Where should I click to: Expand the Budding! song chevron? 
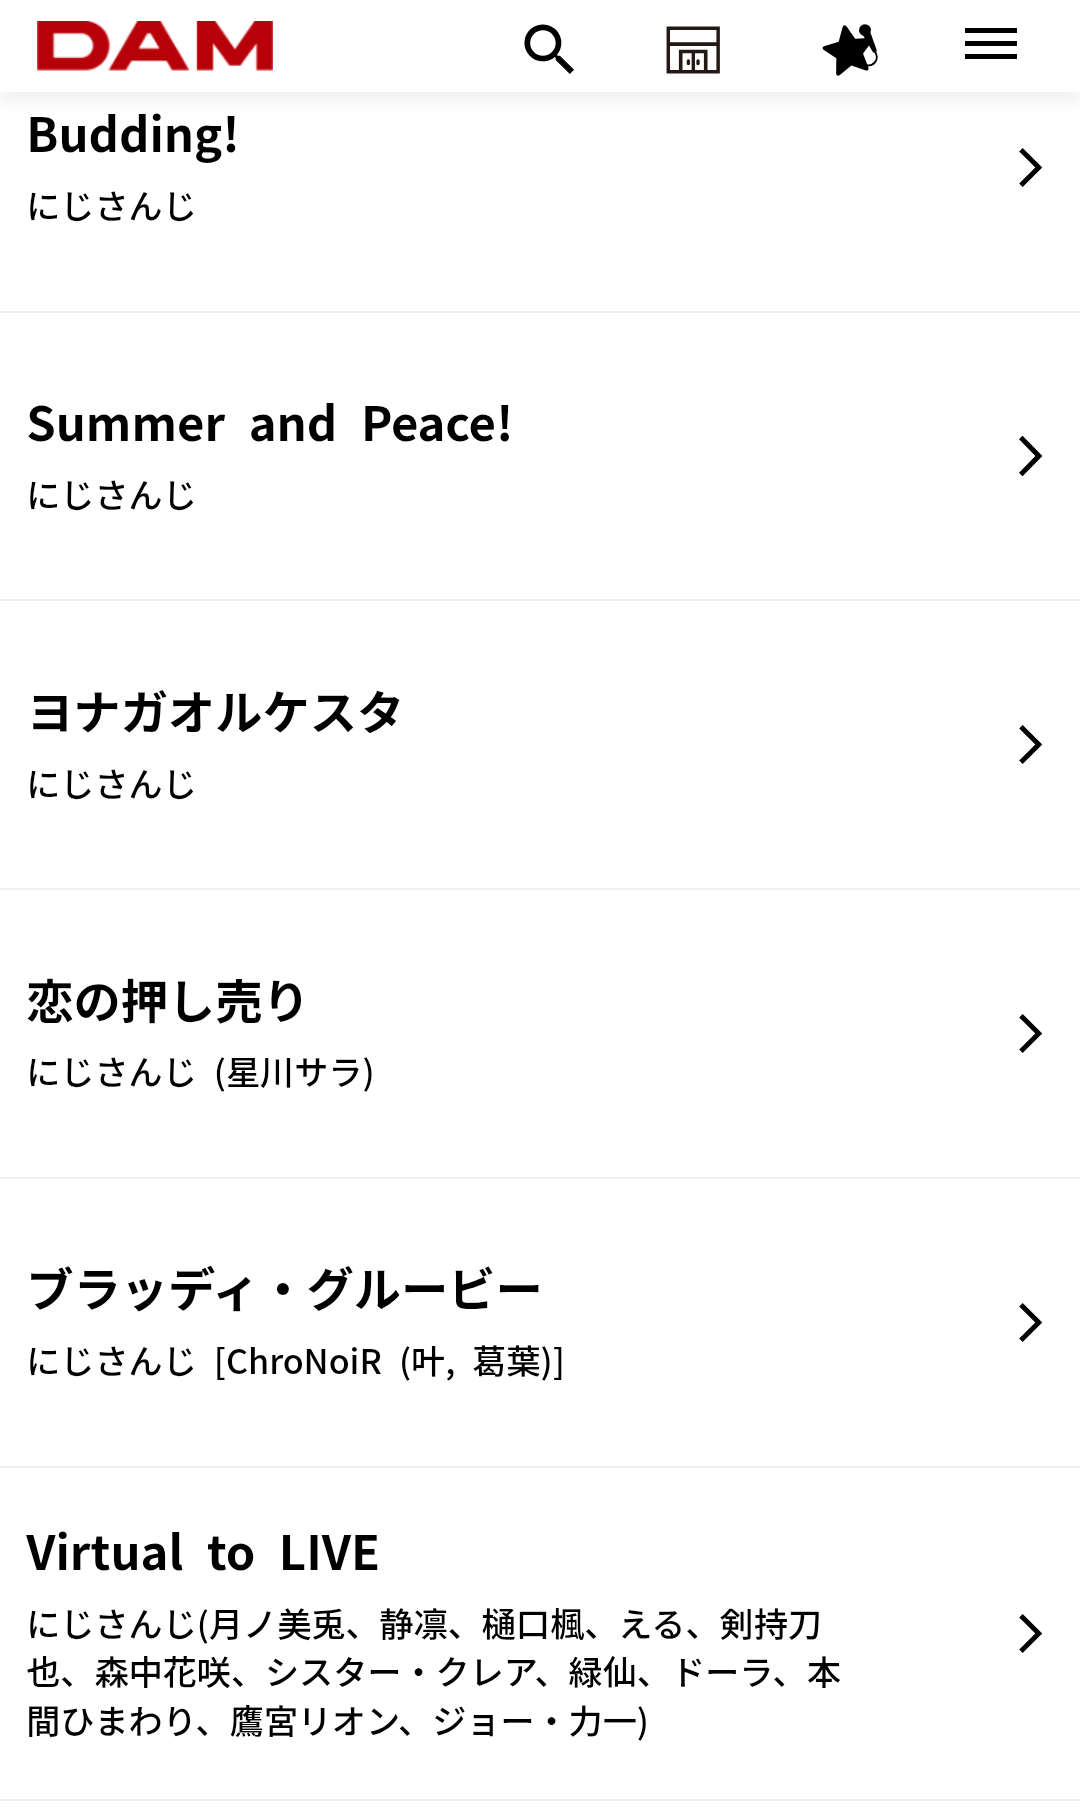[x=1030, y=167]
